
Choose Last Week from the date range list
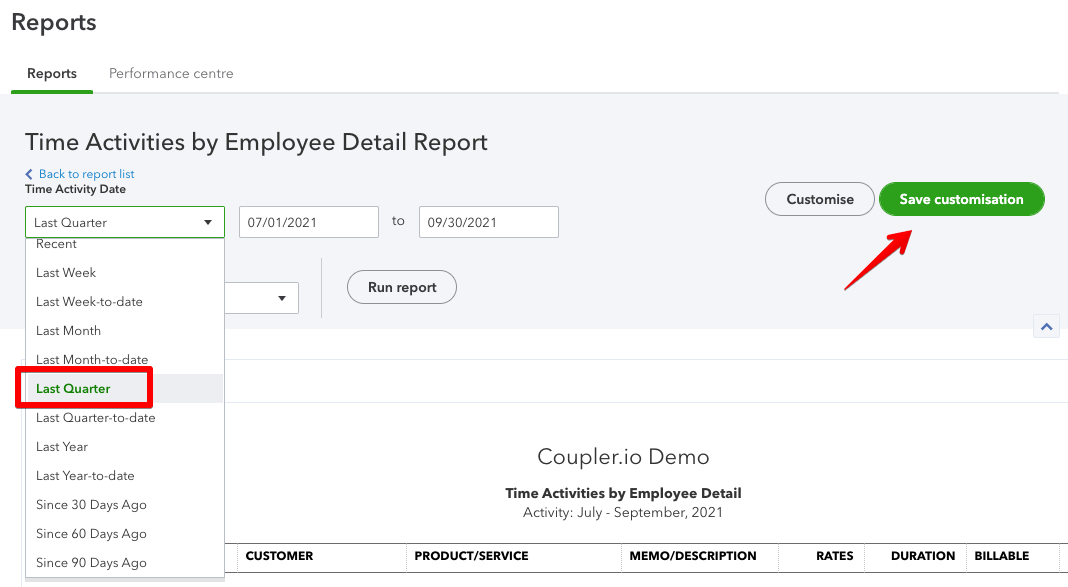coord(65,272)
